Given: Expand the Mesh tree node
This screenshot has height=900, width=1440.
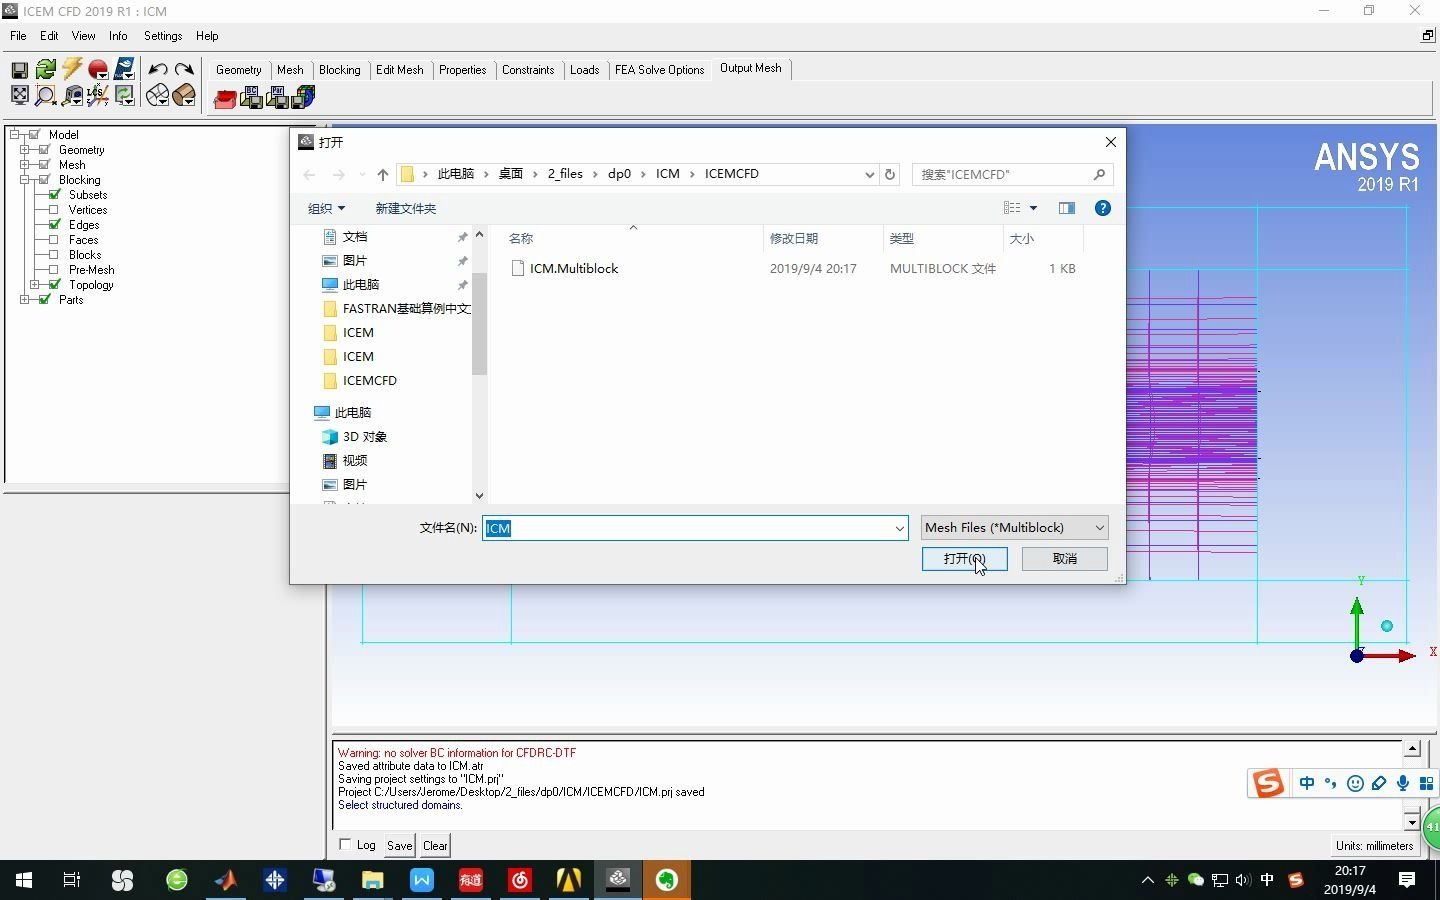Looking at the screenshot, I should point(24,165).
